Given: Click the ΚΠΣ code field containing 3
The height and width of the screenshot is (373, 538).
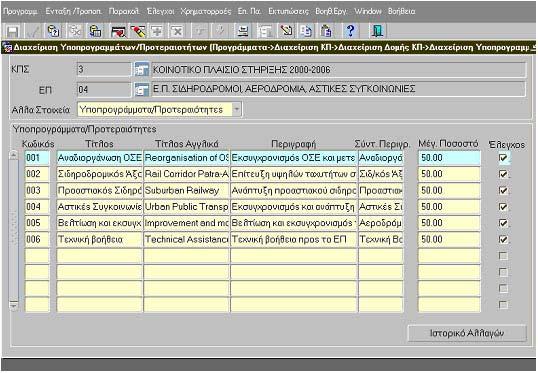Looking at the screenshot, I should [x=104, y=70].
